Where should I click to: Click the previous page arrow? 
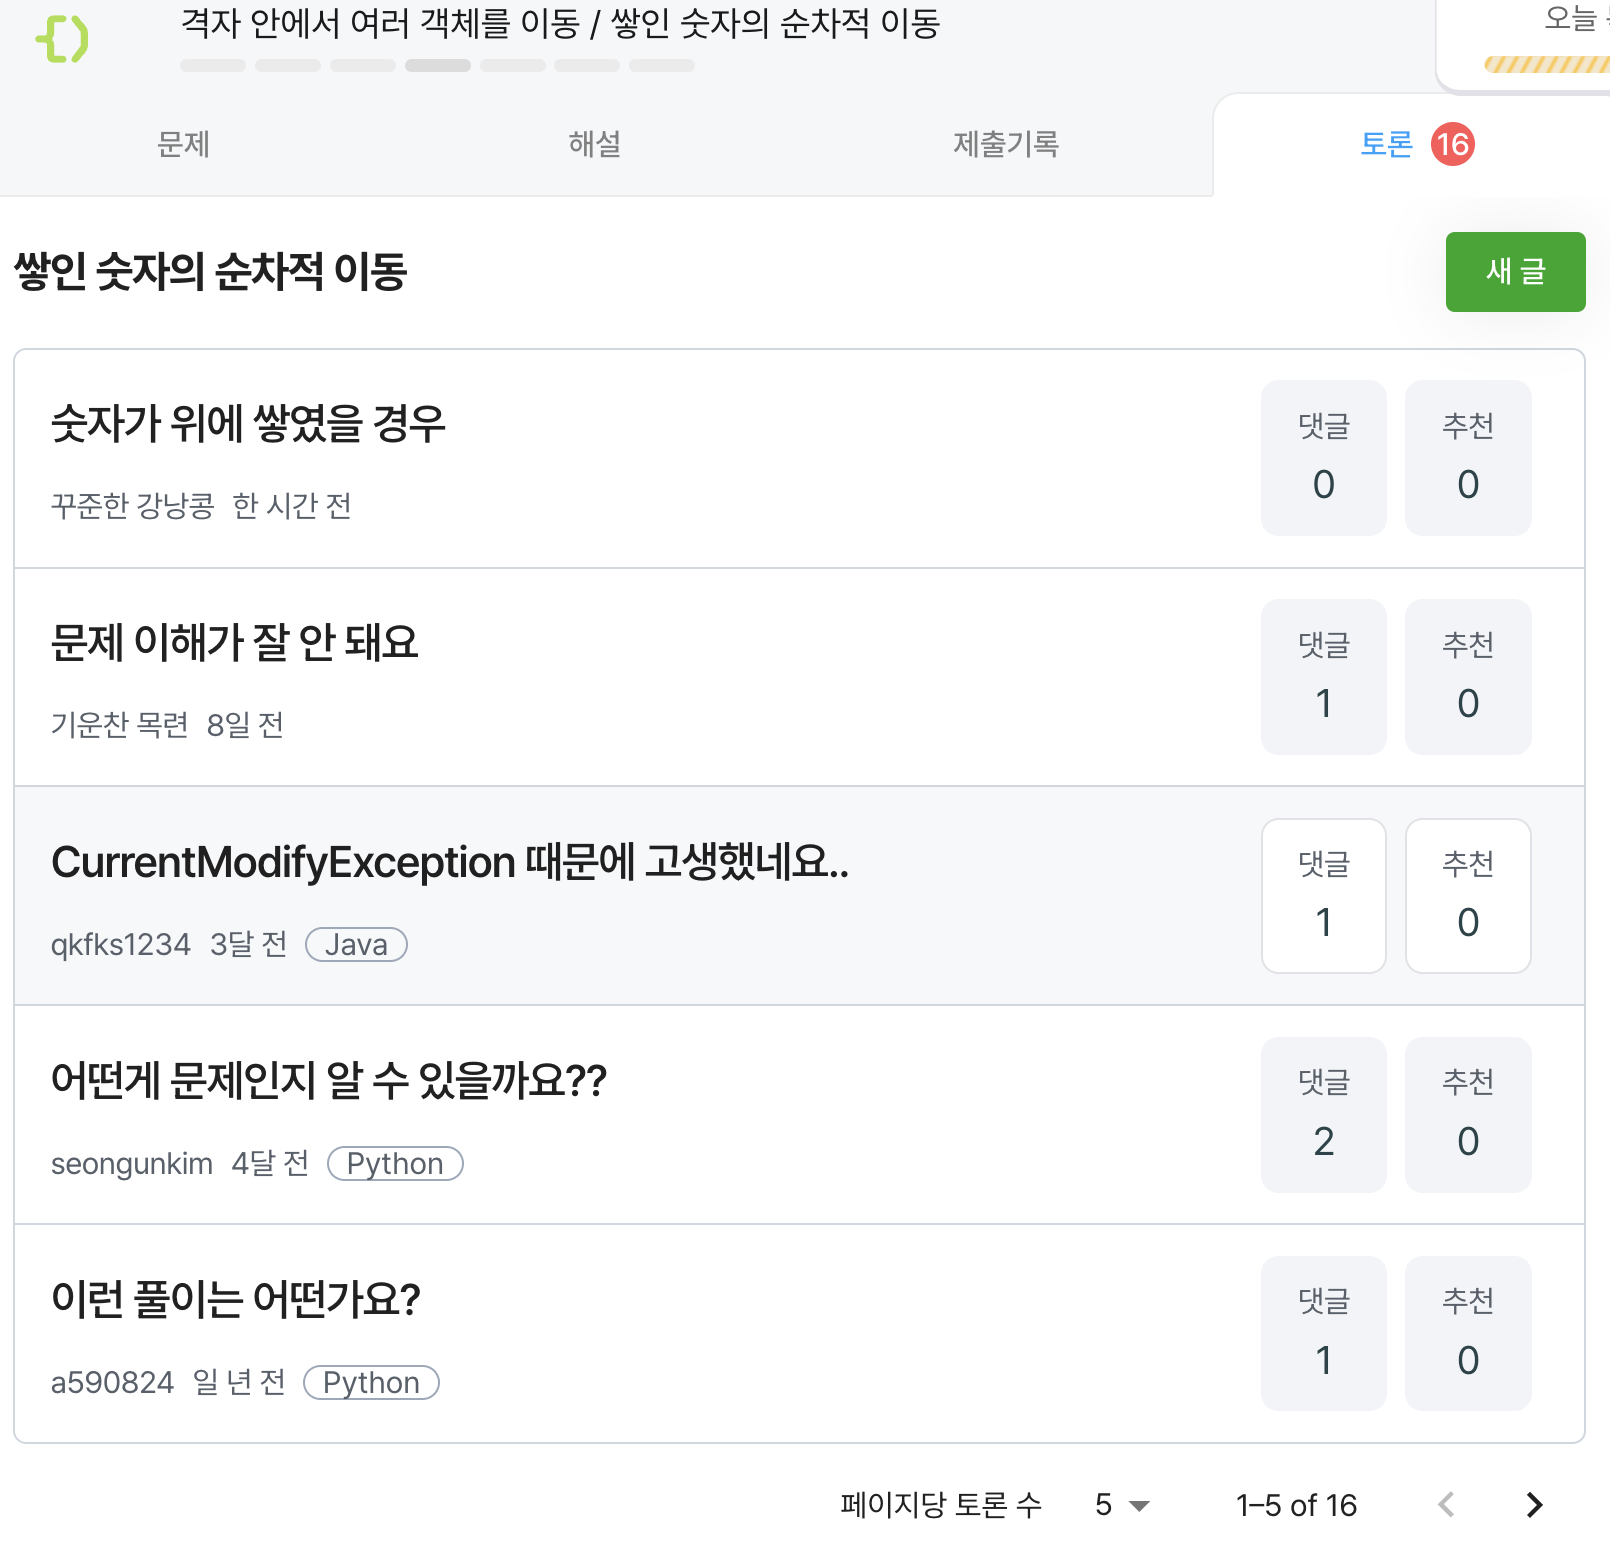(x=1446, y=1505)
